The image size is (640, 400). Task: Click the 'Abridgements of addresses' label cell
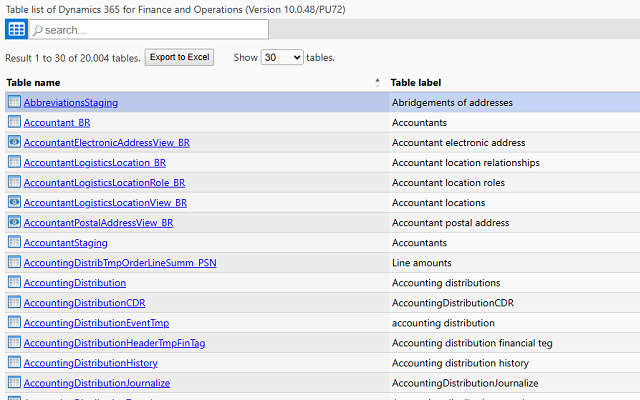(452, 103)
